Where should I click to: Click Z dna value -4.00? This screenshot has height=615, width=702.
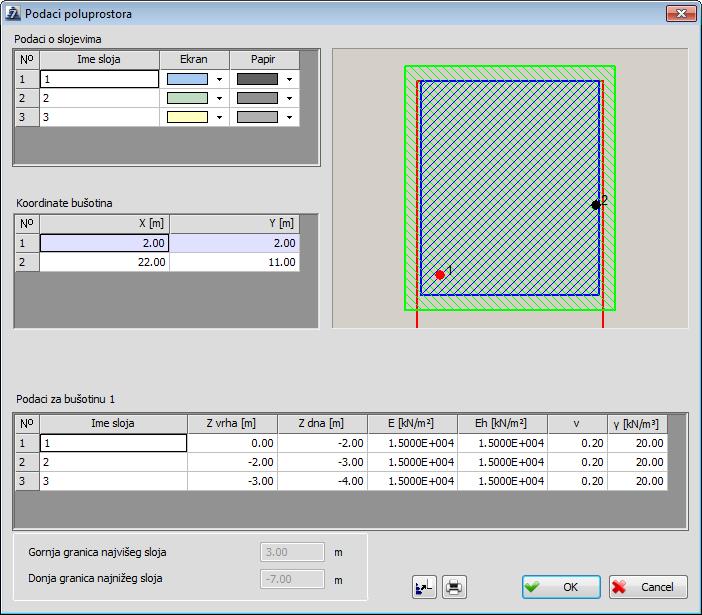click(x=322, y=481)
